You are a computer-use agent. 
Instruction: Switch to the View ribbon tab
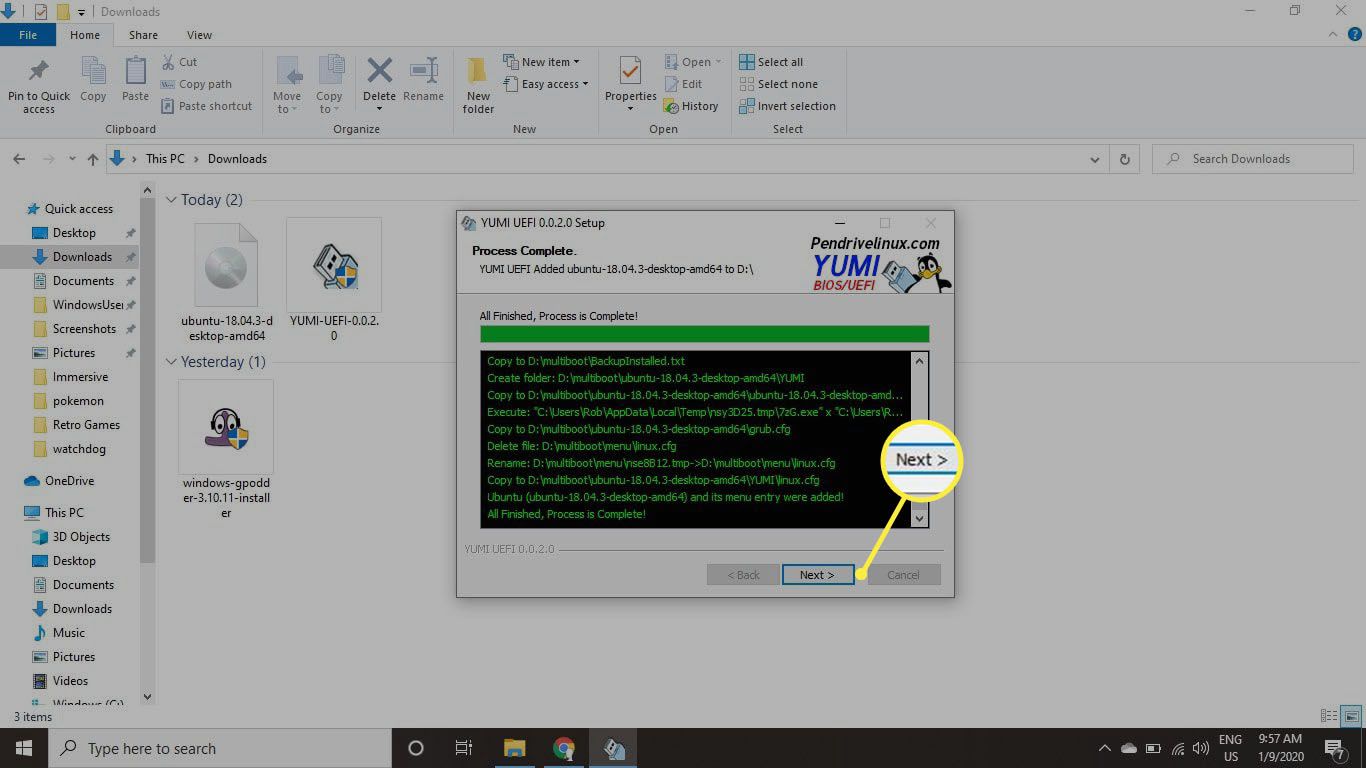click(x=199, y=35)
